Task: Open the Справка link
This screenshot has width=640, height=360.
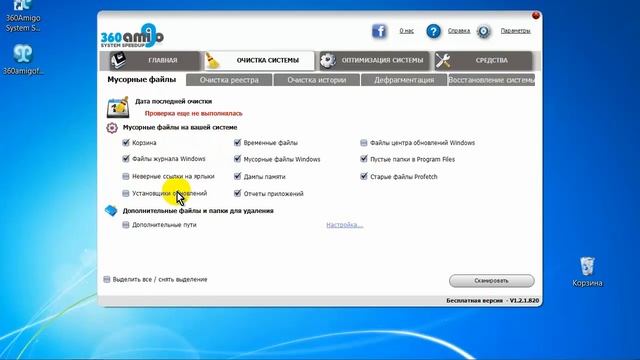Action: click(459, 31)
